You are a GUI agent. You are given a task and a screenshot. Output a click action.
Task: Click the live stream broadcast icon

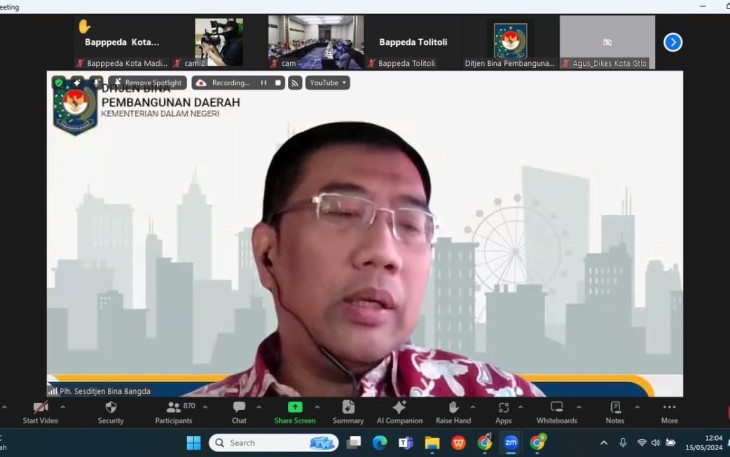(x=295, y=83)
